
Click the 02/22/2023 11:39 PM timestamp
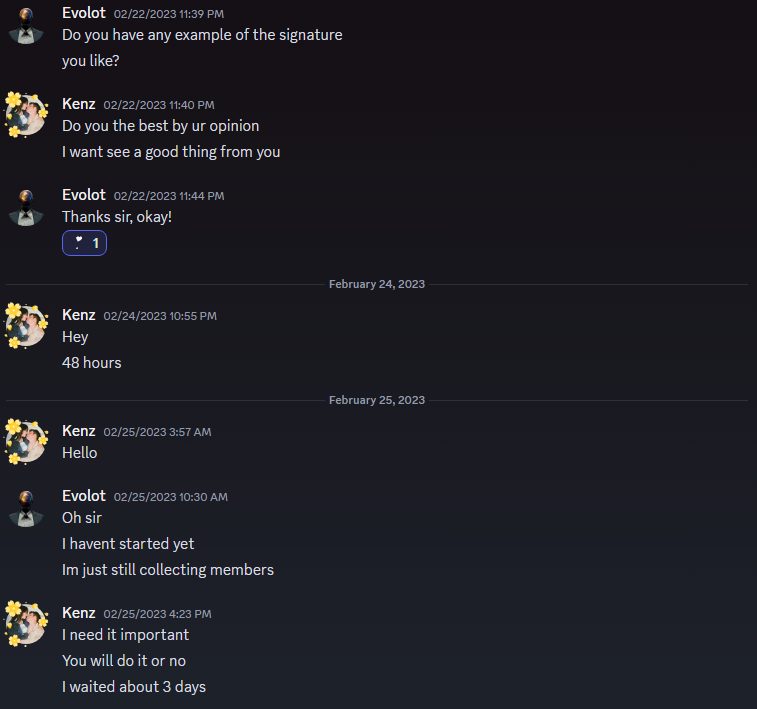click(x=169, y=14)
